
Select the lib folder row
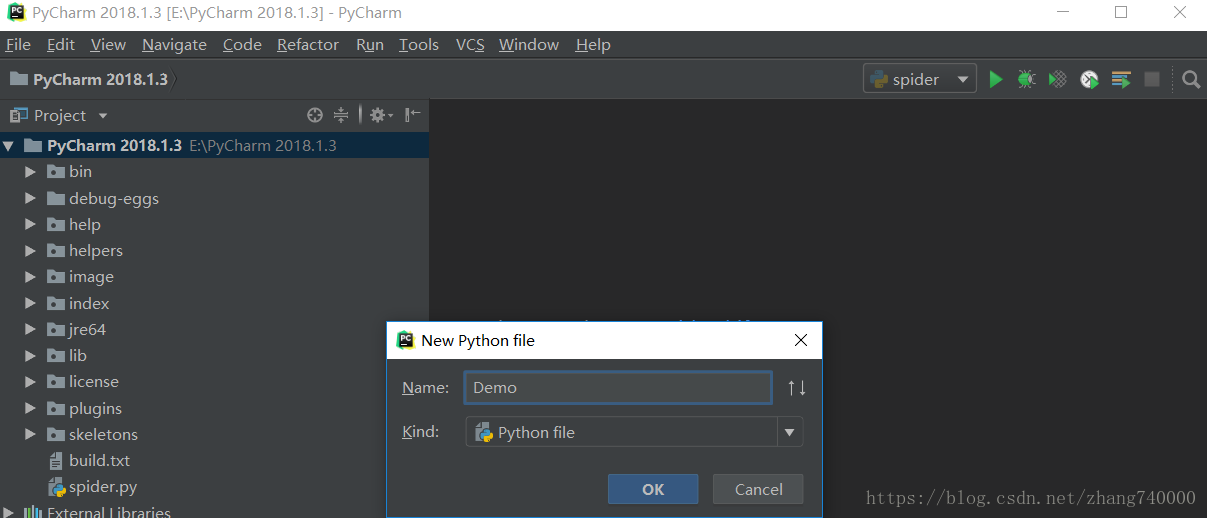[214, 356]
